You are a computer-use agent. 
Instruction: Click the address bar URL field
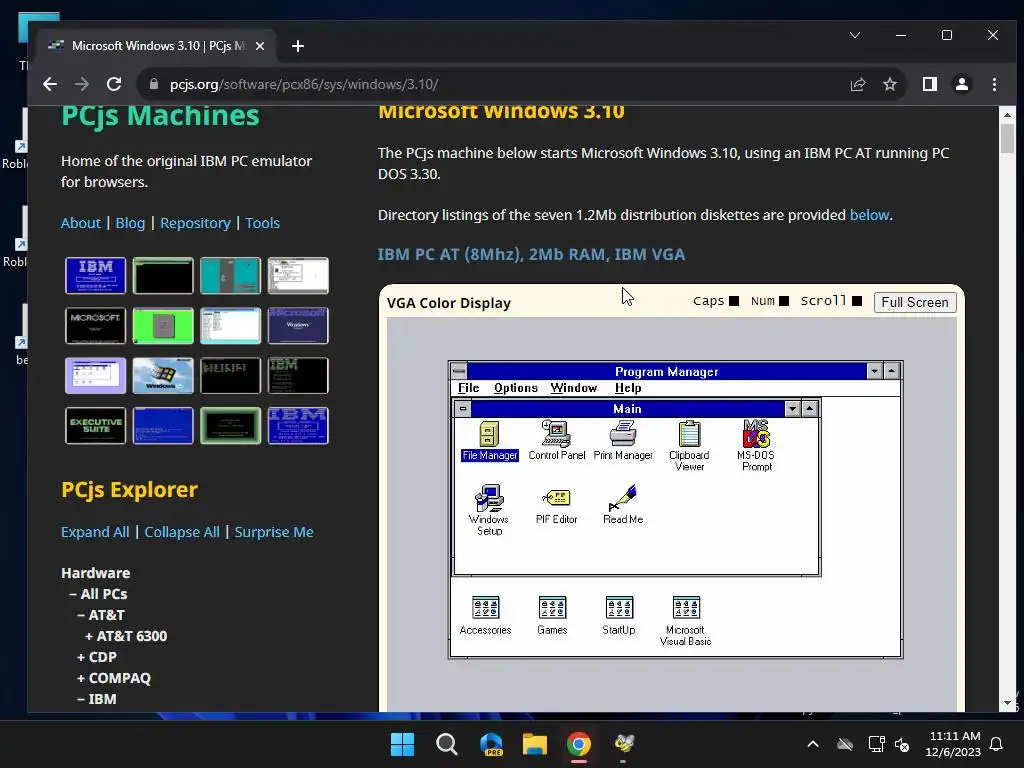point(490,84)
